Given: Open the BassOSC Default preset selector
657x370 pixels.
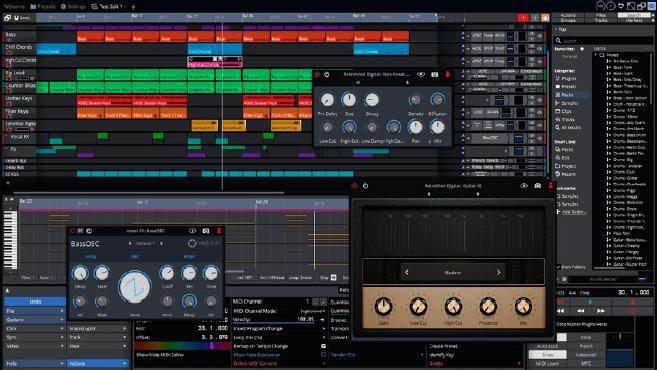Looking at the screenshot, I should pyautogui.click(x=145, y=243).
